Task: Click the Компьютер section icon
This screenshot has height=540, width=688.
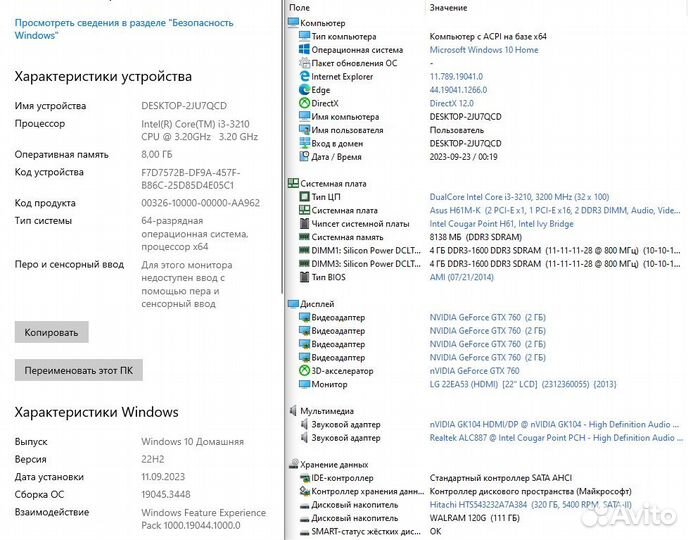Action: tap(293, 22)
